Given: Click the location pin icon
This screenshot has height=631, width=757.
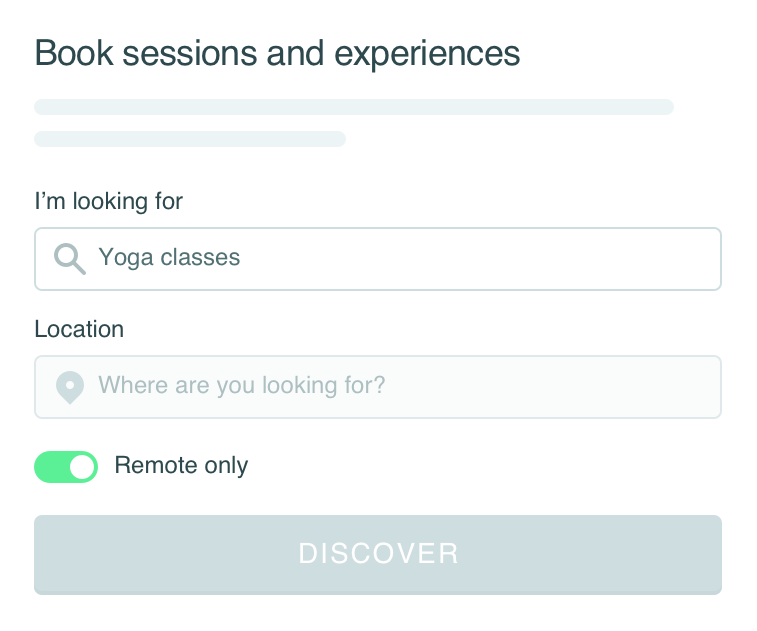Looking at the screenshot, I should tap(69, 386).
